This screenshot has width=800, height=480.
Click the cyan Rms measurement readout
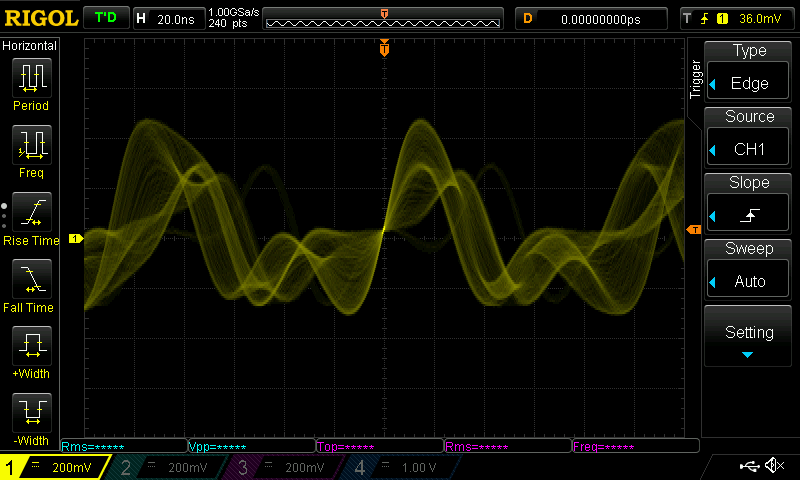(x=123, y=447)
